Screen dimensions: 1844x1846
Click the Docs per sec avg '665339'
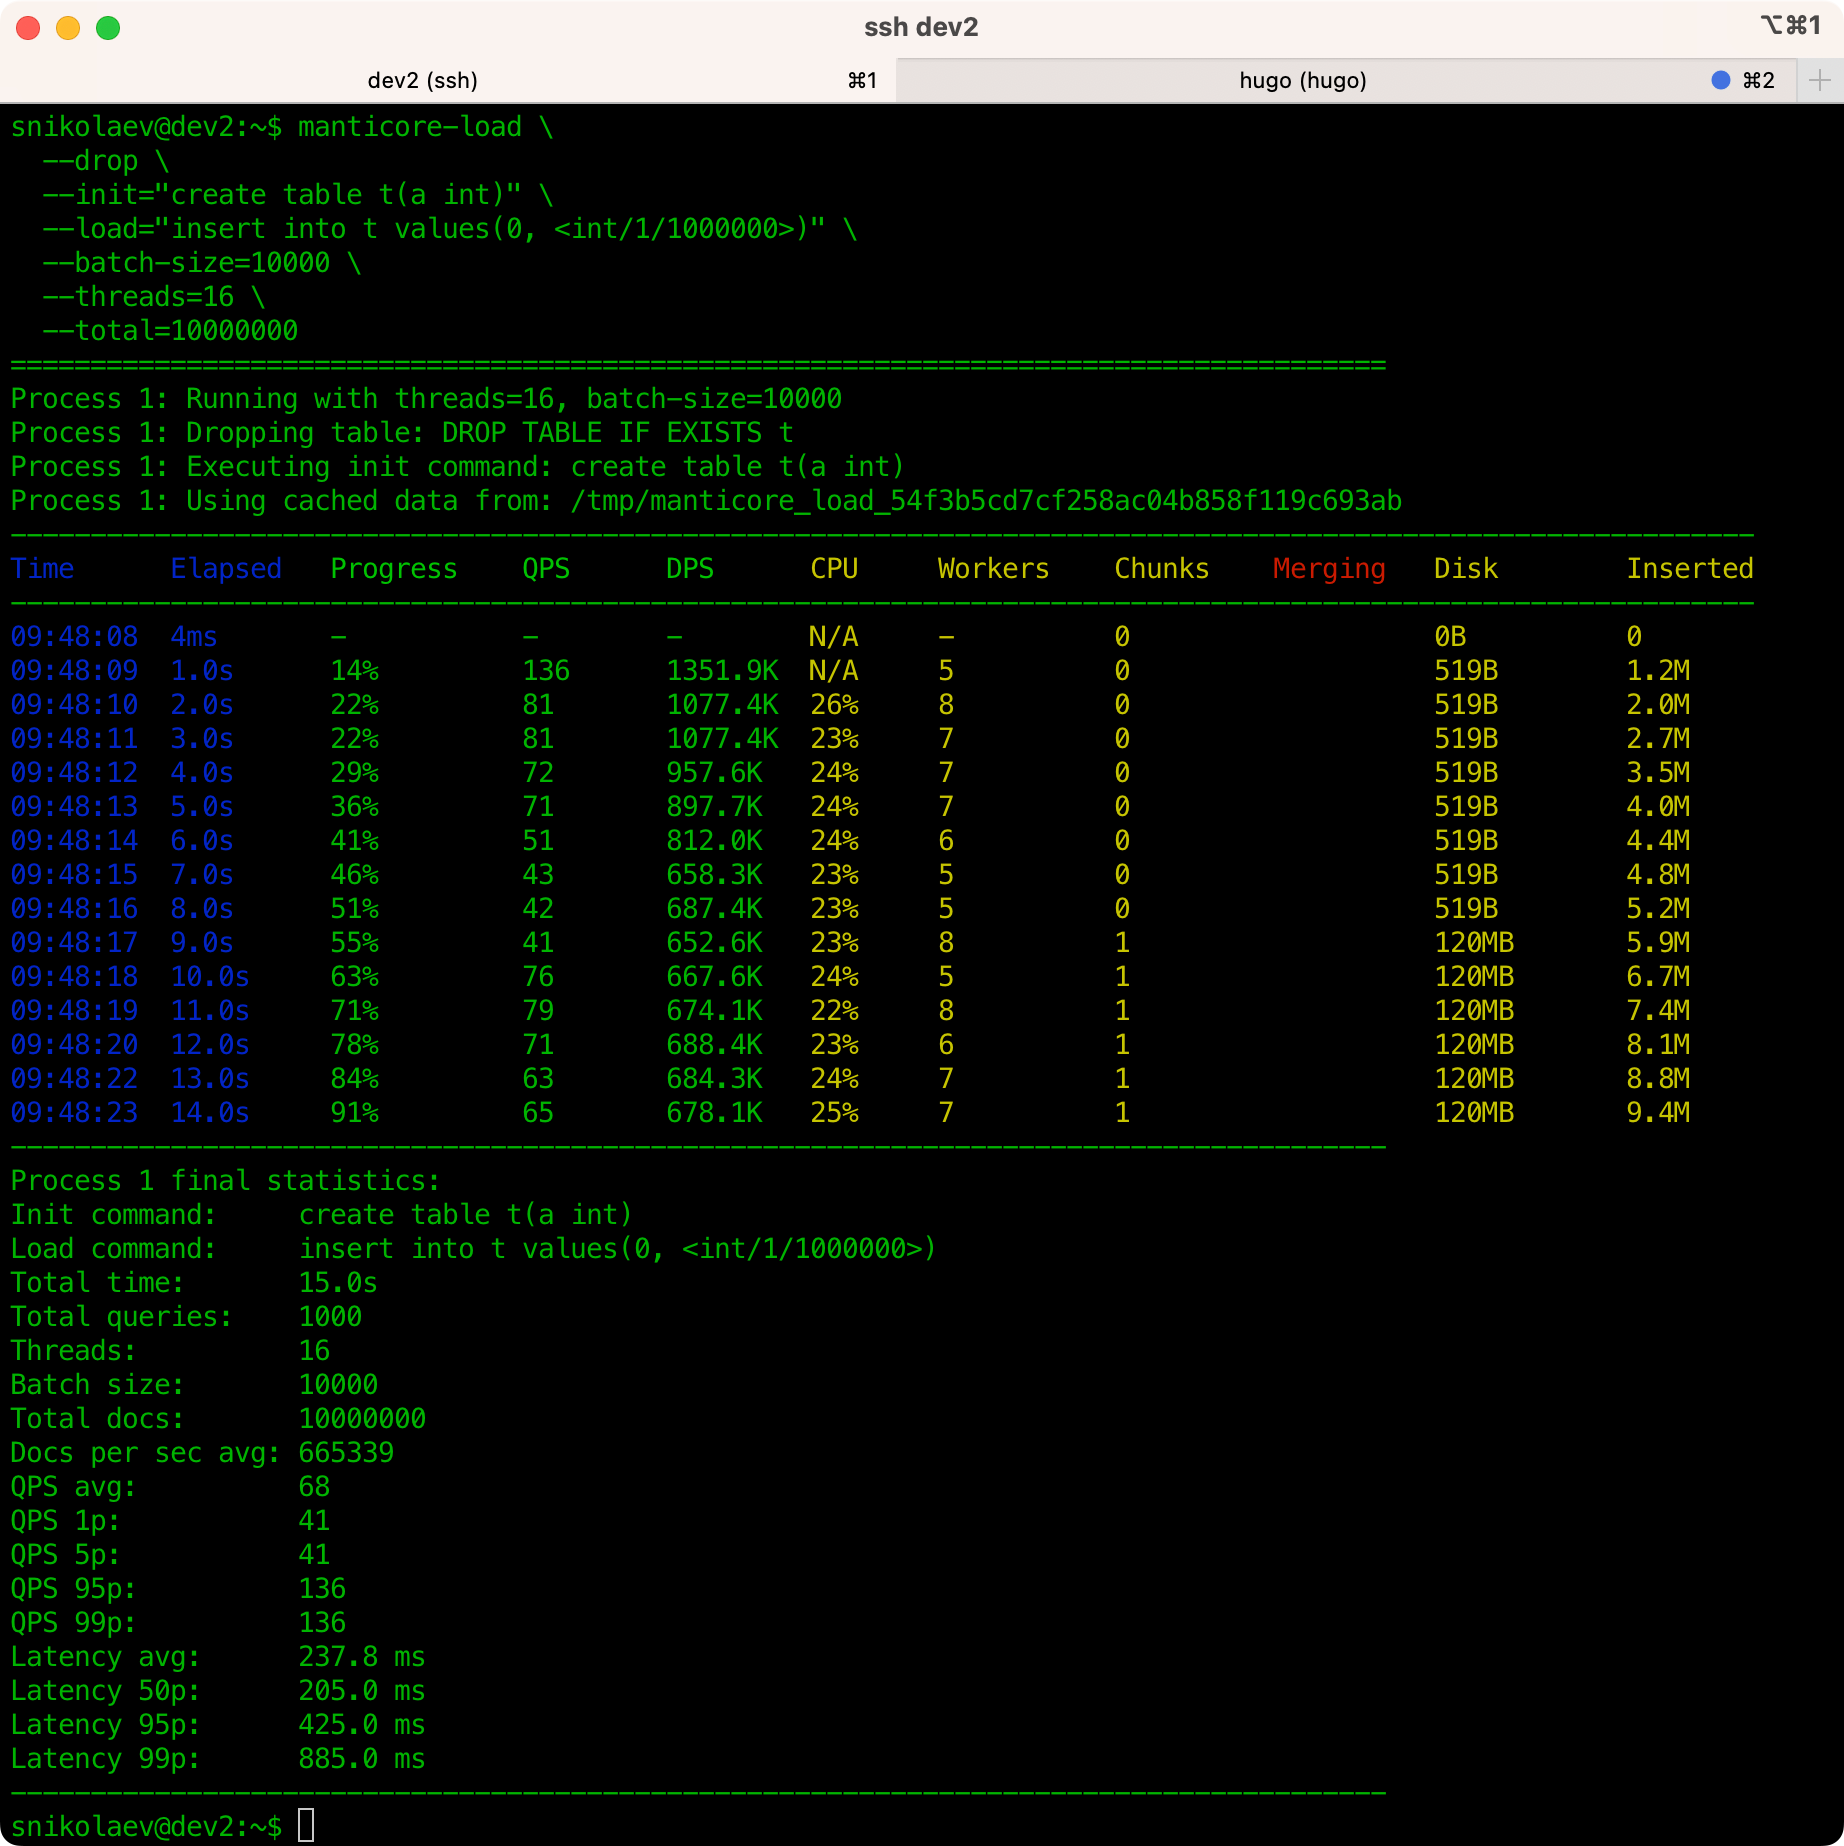pyautogui.click(x=346, y=1453)
